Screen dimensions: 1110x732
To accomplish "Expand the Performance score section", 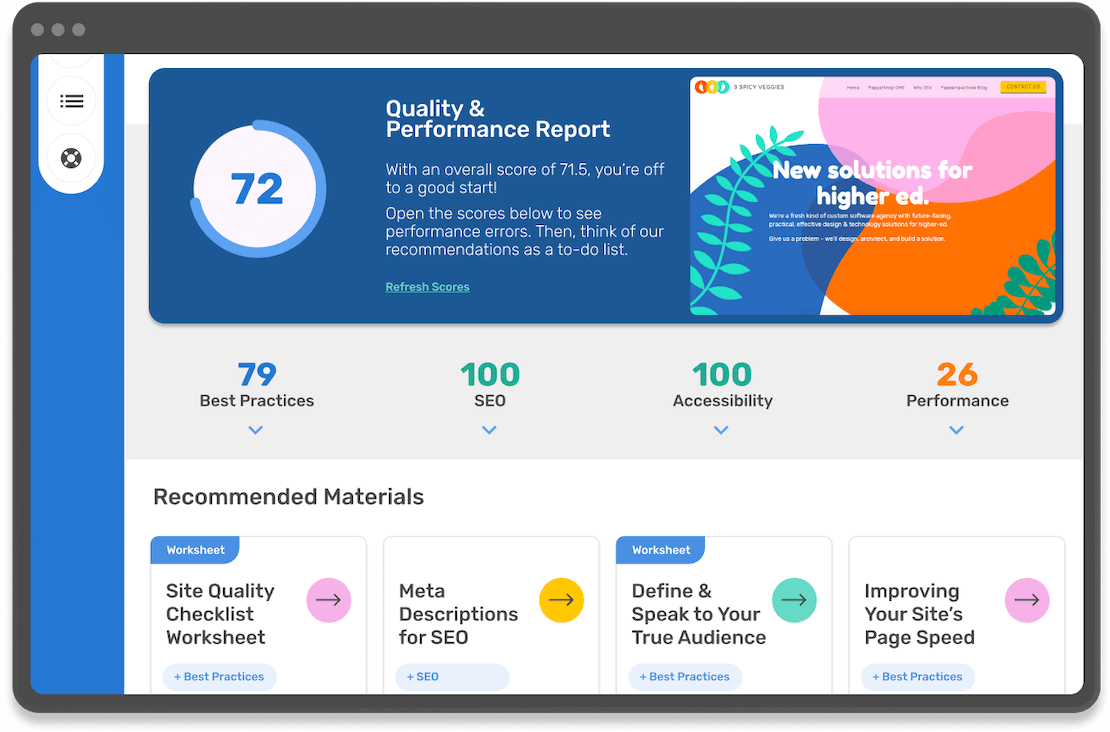I will [x=955, y=430].
